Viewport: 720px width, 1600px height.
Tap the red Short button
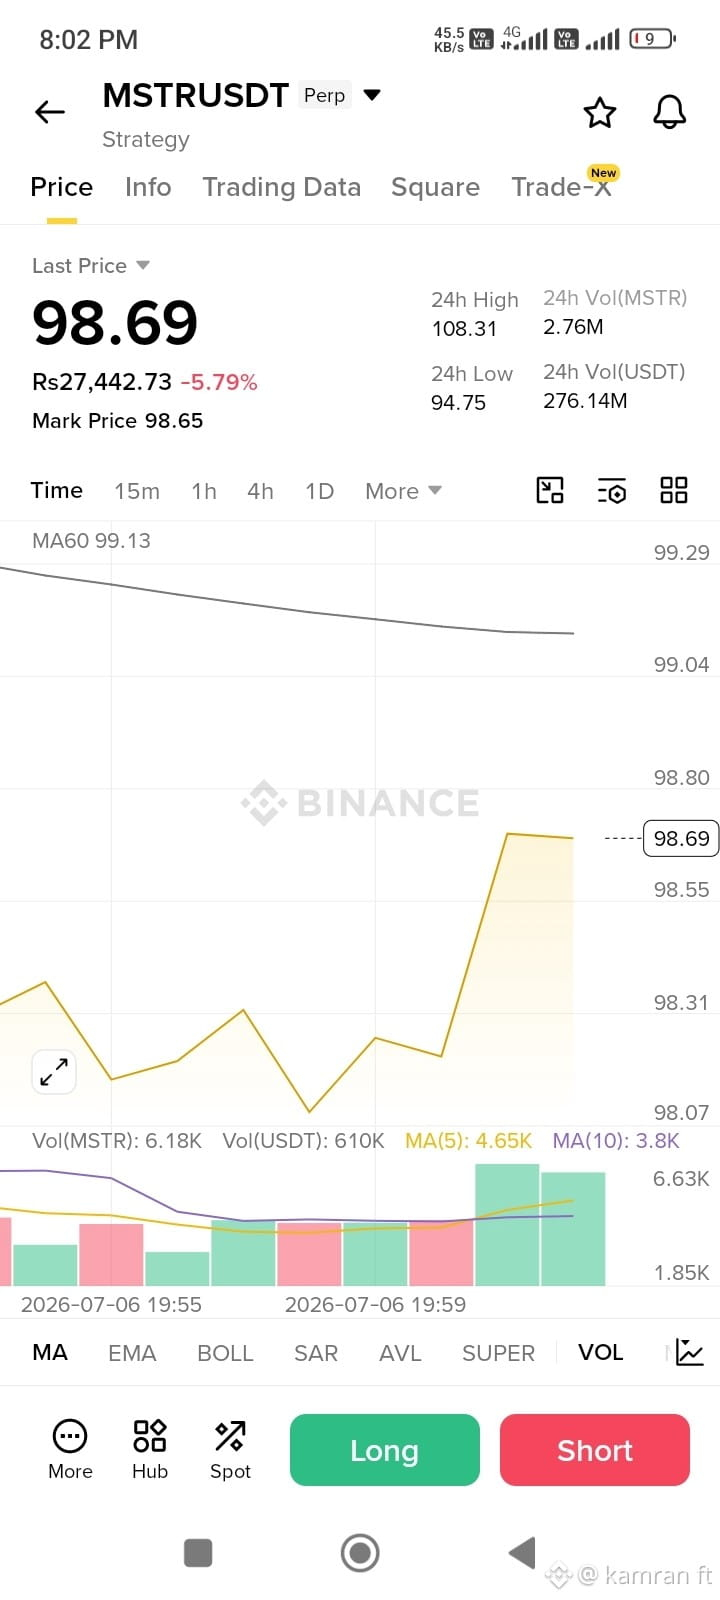coord(595,1450)
